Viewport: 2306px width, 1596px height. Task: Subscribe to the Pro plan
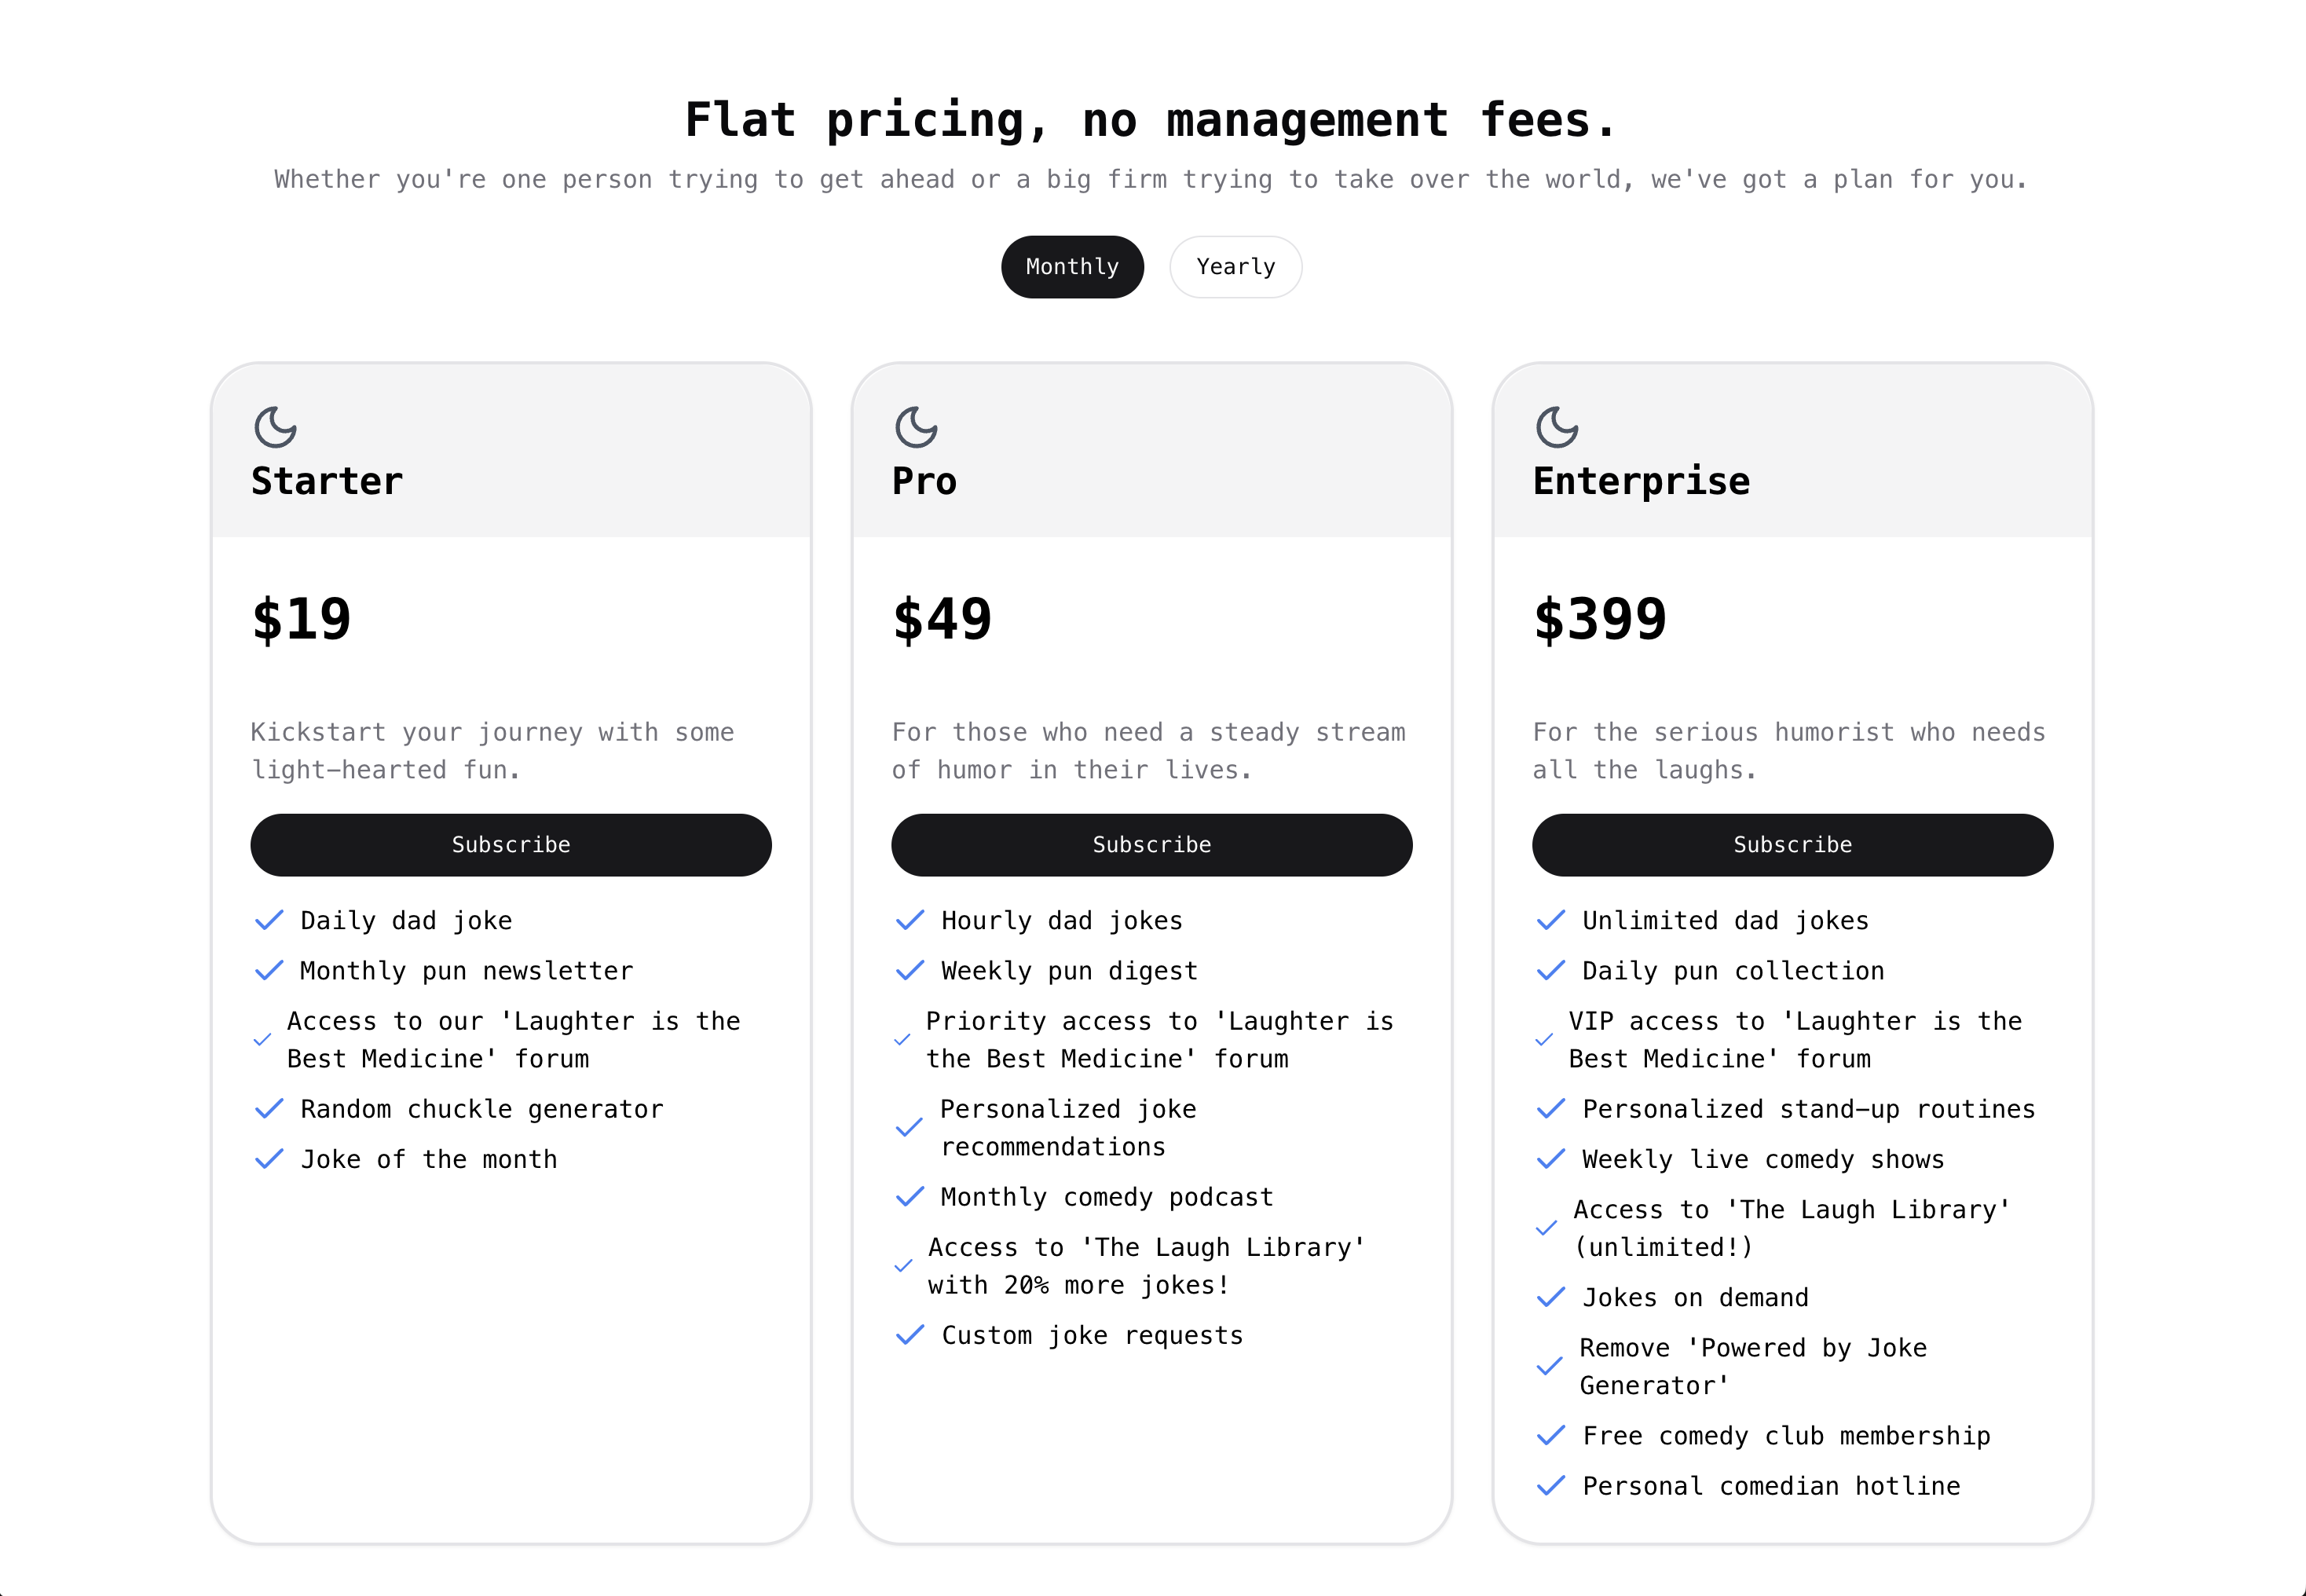(x=1152, y=845)
